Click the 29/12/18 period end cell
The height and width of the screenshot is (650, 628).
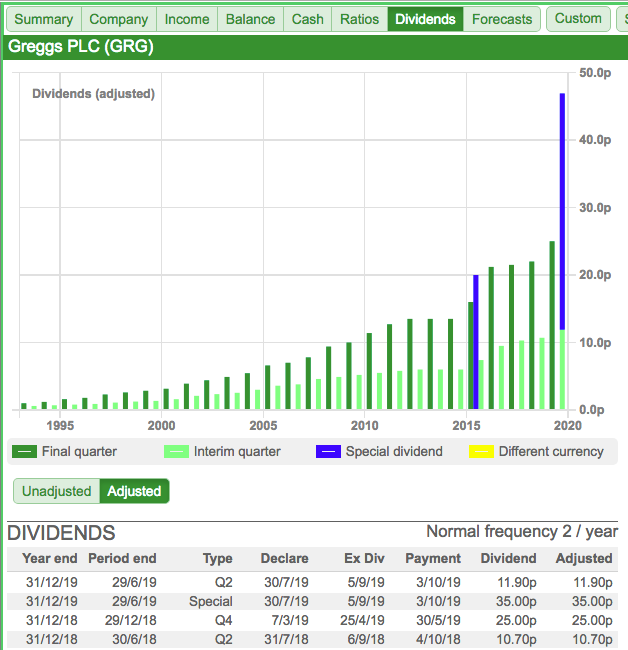tap(131, 621)
